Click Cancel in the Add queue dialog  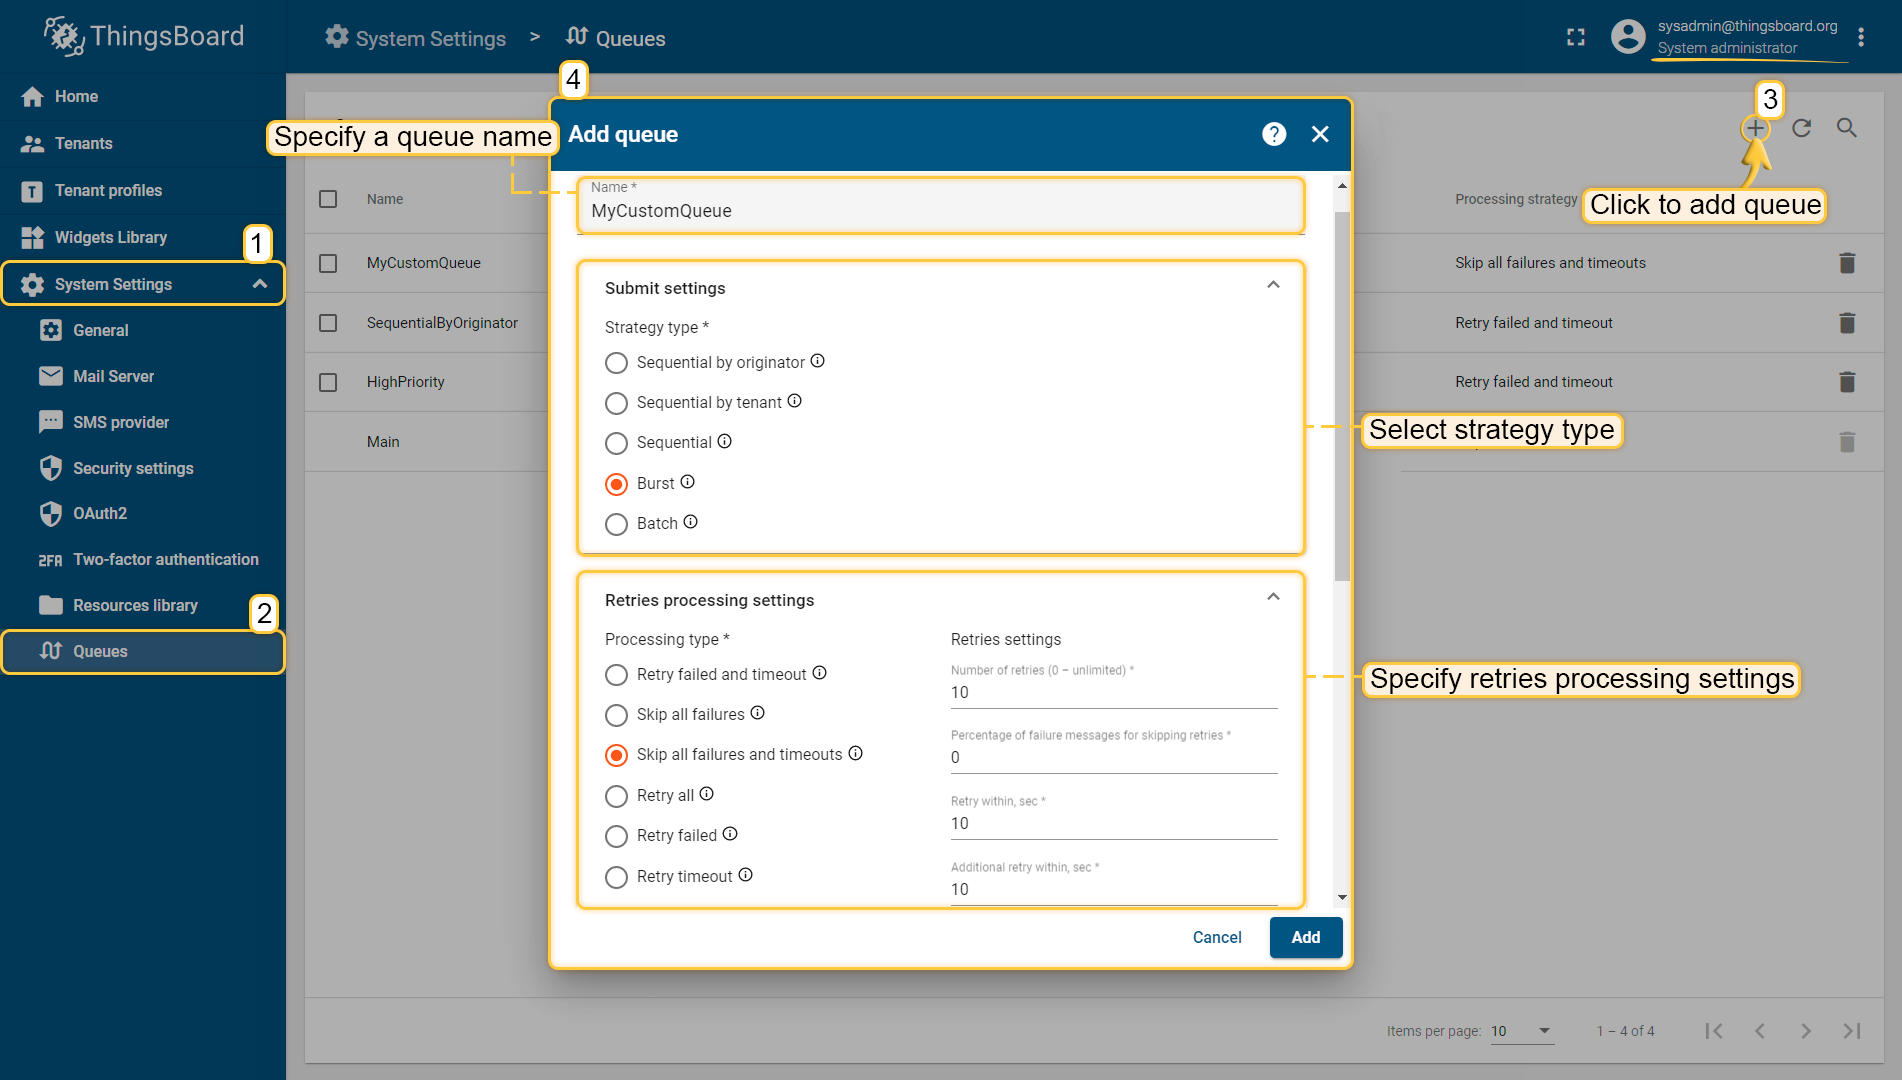[x=1217, y=938]
